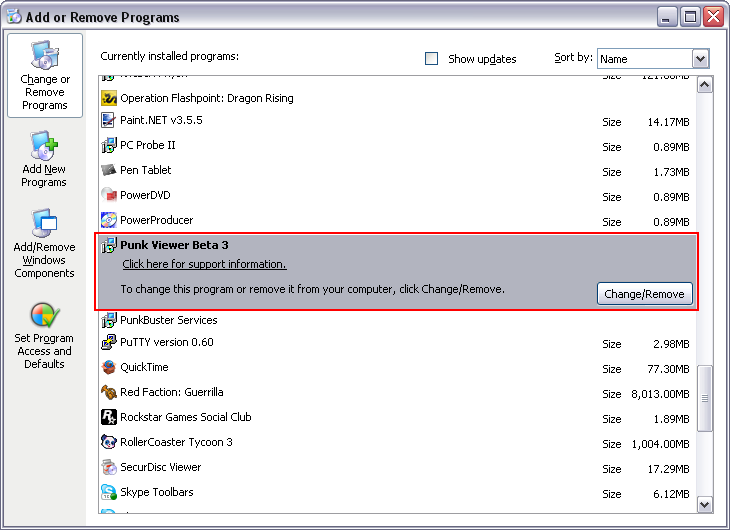Image resolution: width=730 pixels, height=530 pixels.
Task: Click the scrollbar up arrow
Action: pos(705,85)
